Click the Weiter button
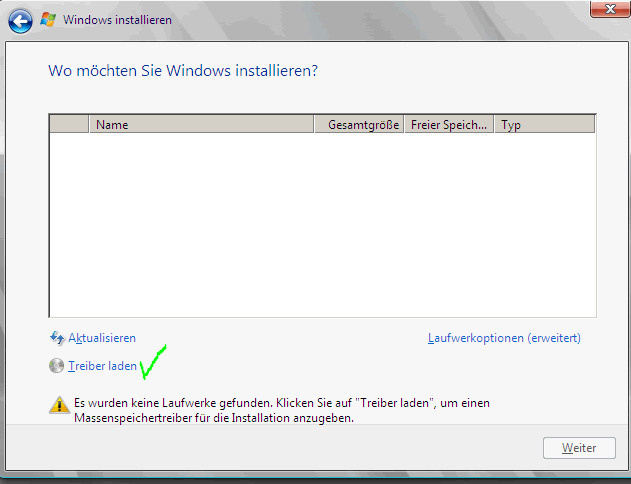The image size is (631, 484). pyautogui.click(x=579, y=448)
